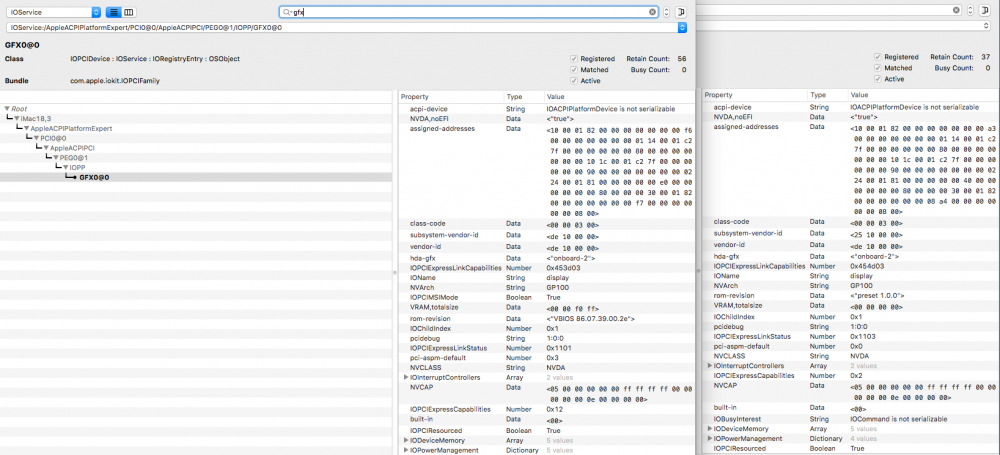Expand IOPowerManagement in the background window
1000x455 pixels.
(x=710, y=439)
